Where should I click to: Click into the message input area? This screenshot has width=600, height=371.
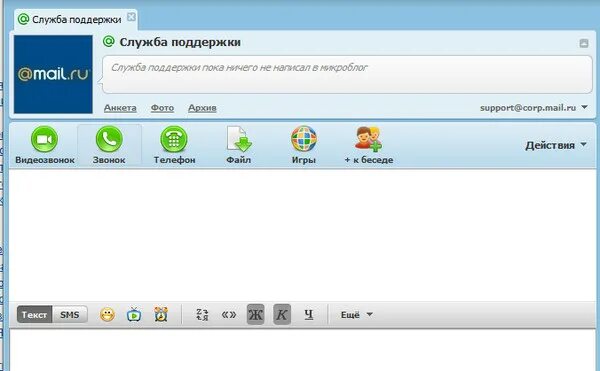point(303,350)
